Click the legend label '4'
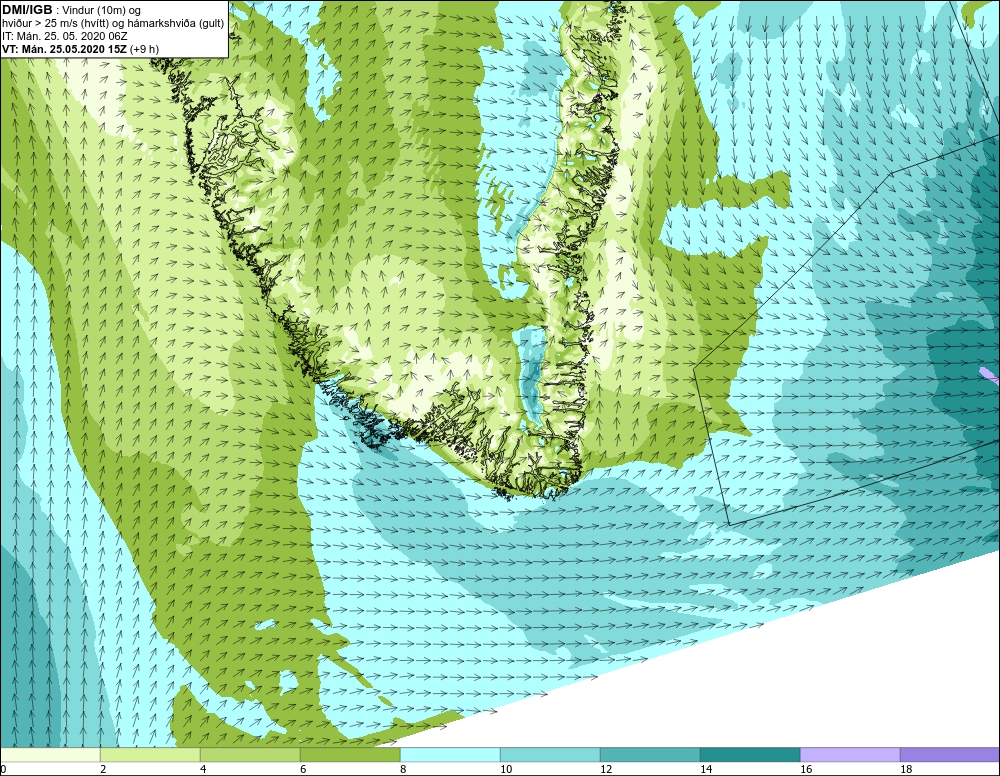This screenshot has width=1000, height=776. (203, 770)
